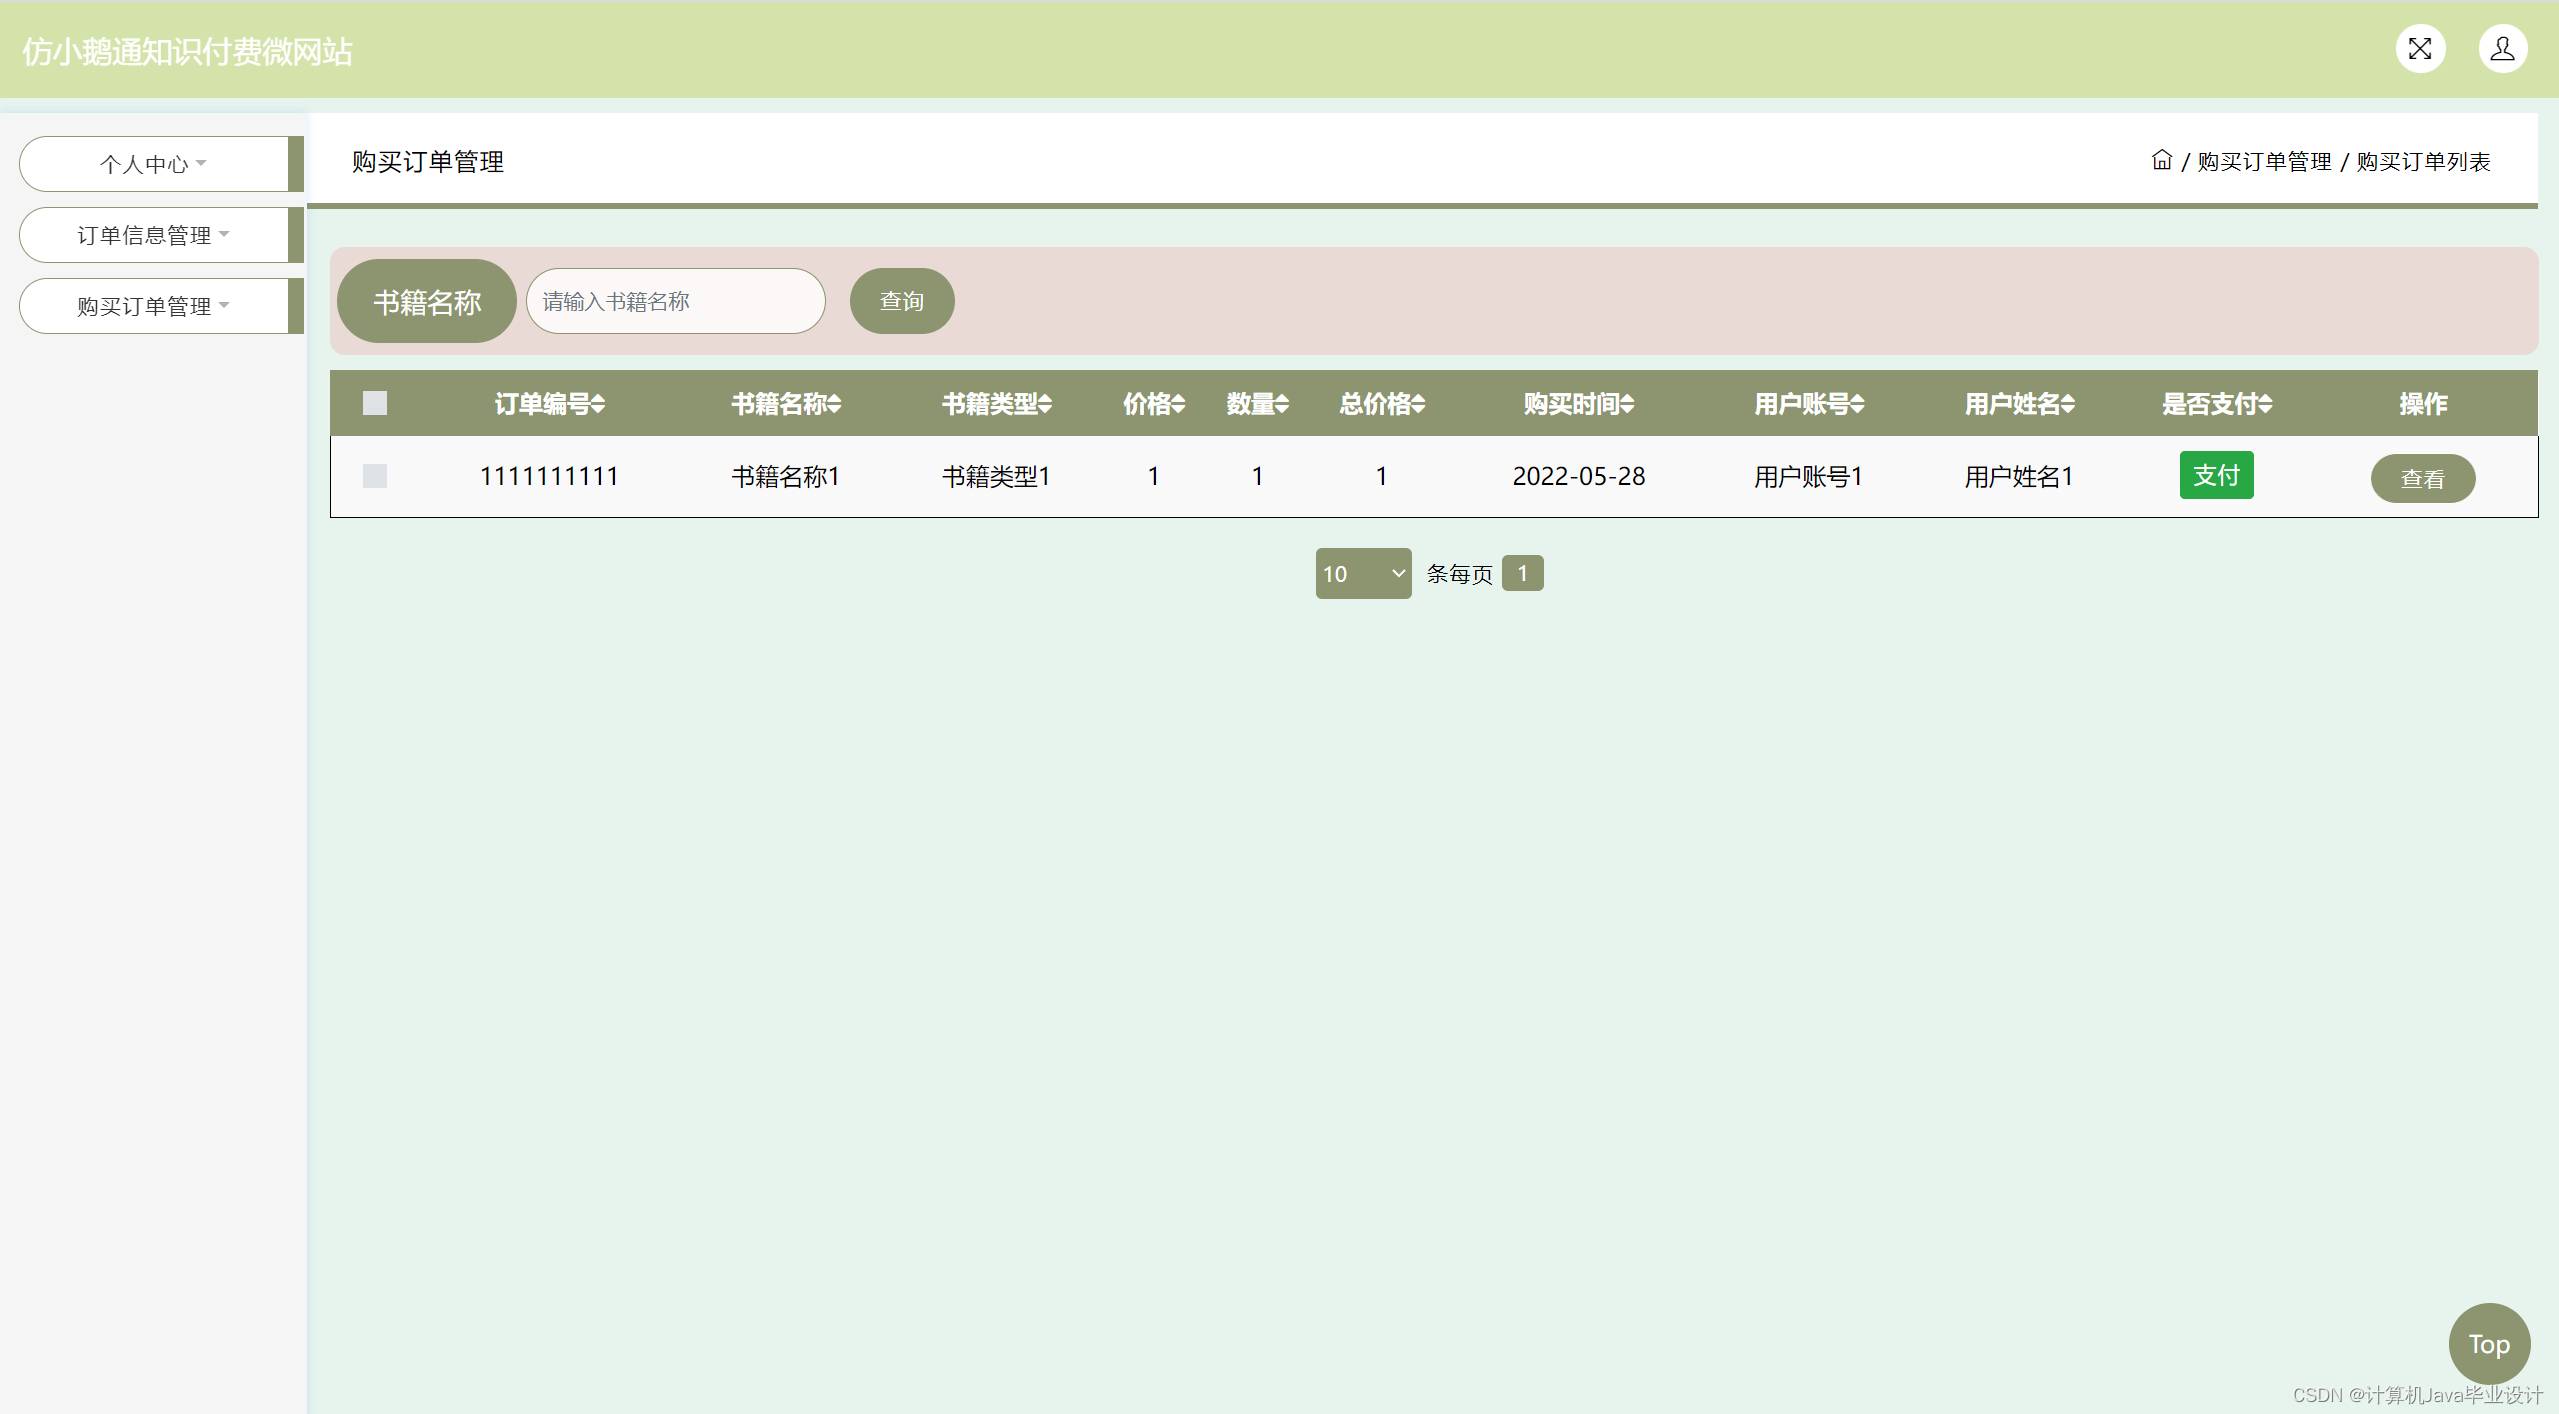Check the row checkbox for order 1111111111
The width and height of the screenshot is (2559, 1414).
click(x=375, y=476)
